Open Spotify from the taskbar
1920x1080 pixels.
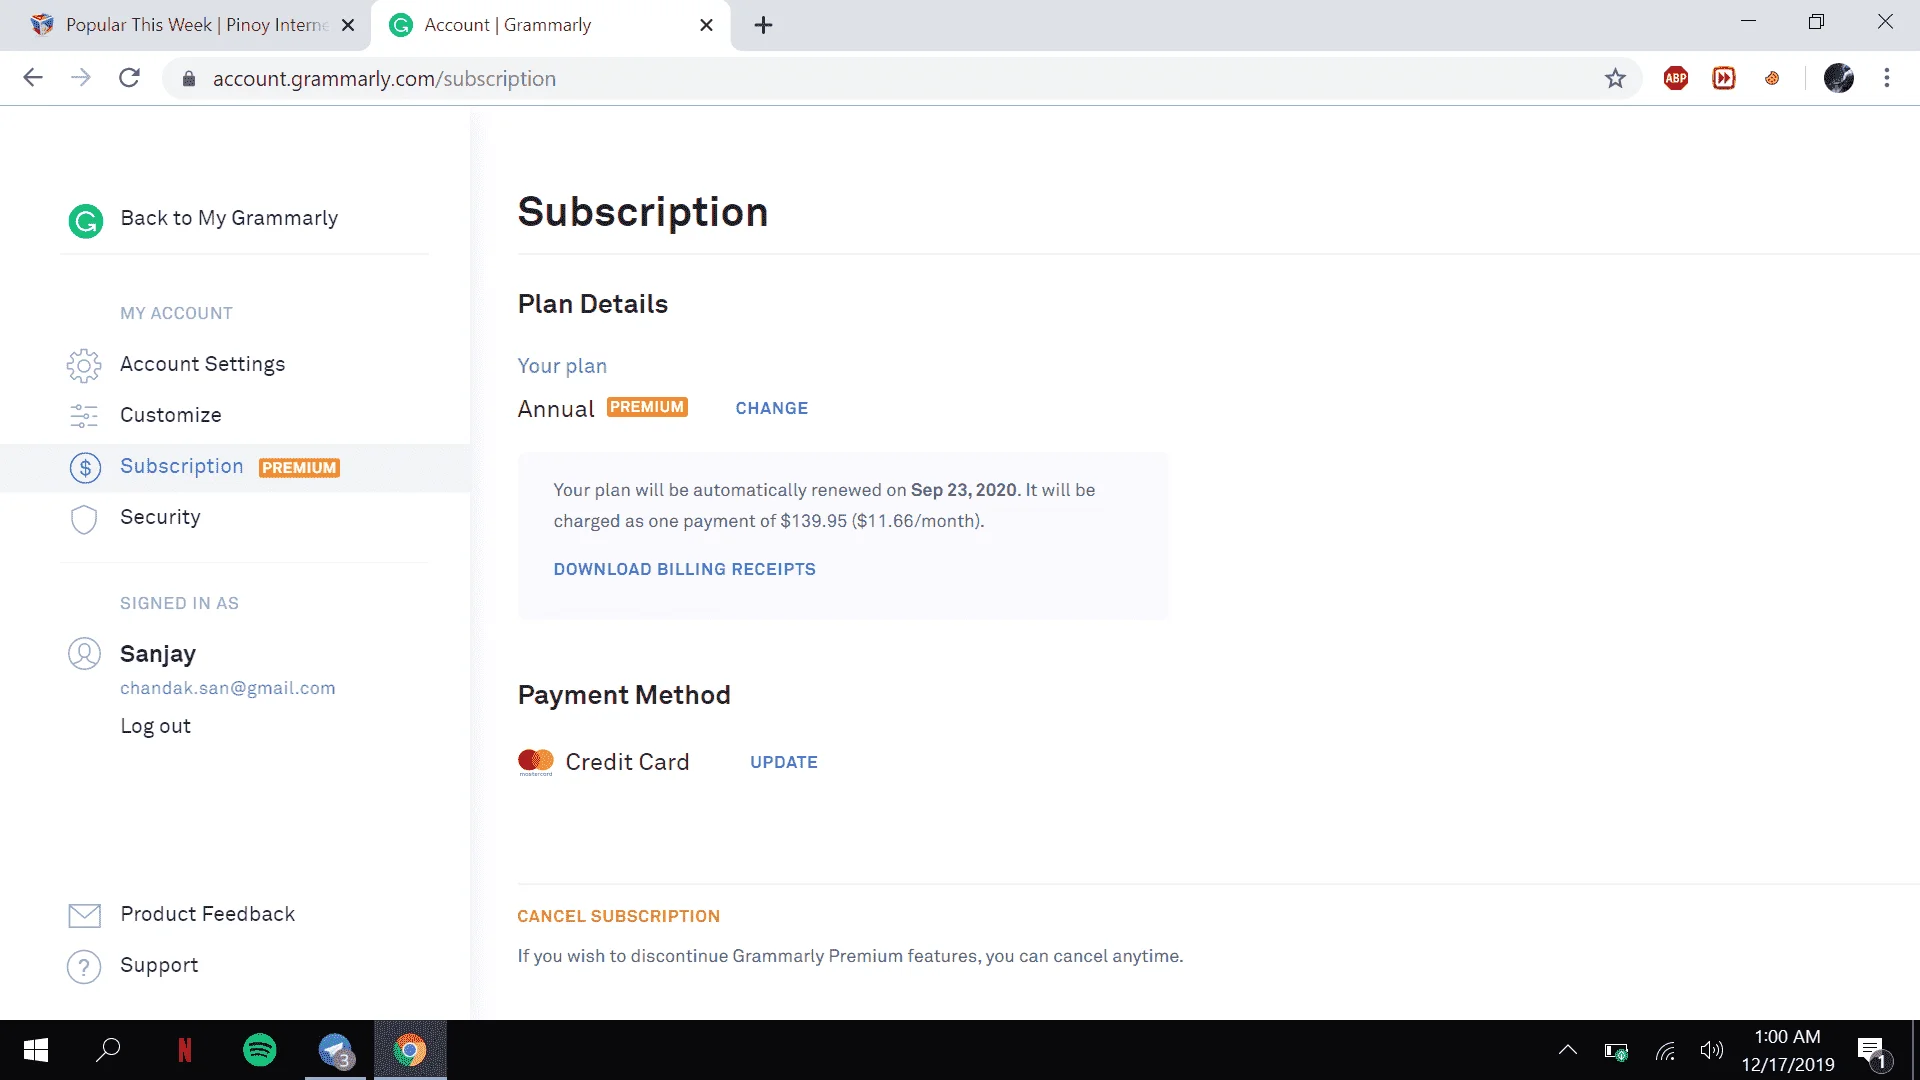(x=260, y=1050)
